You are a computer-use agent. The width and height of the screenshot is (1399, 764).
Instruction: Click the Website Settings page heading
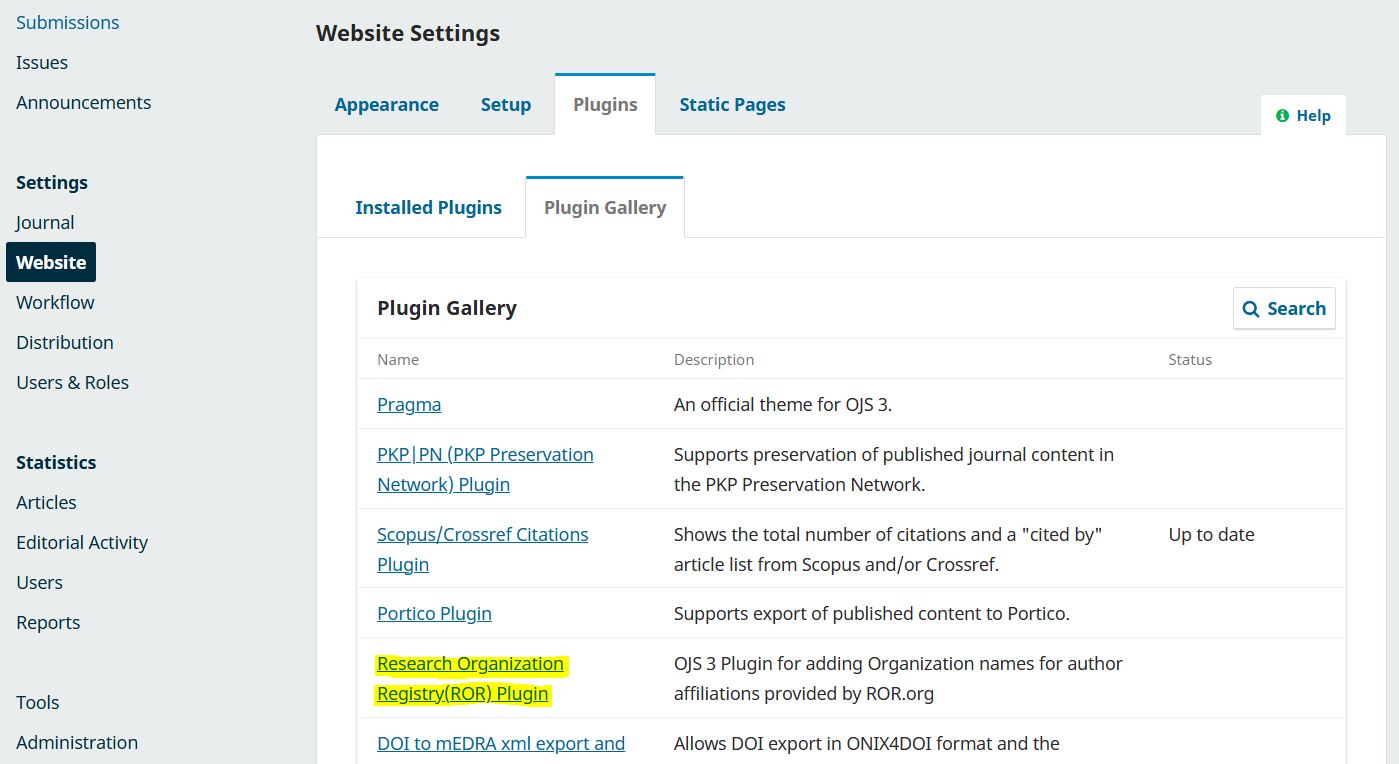coord(408,33)
